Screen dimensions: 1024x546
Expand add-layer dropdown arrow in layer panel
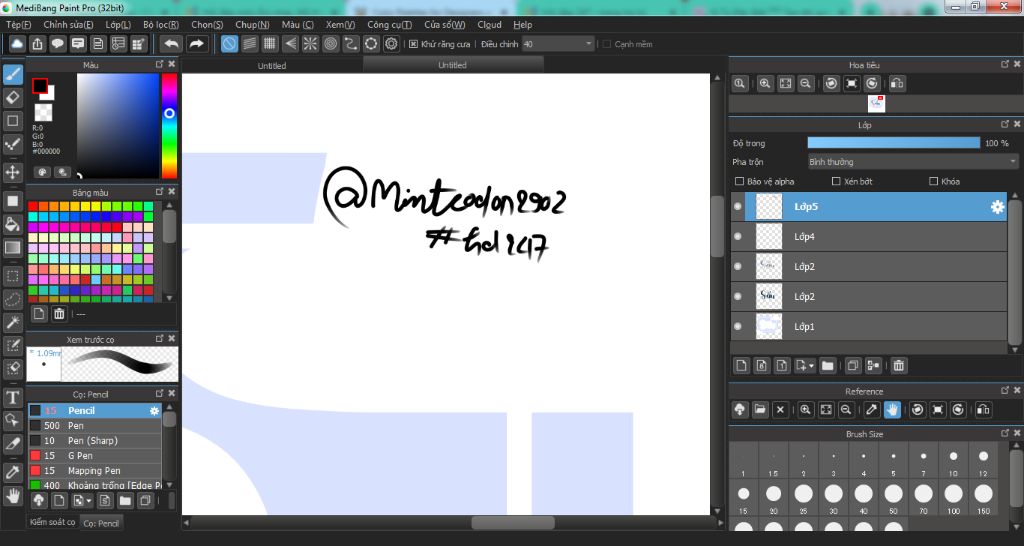click(811, 366)
